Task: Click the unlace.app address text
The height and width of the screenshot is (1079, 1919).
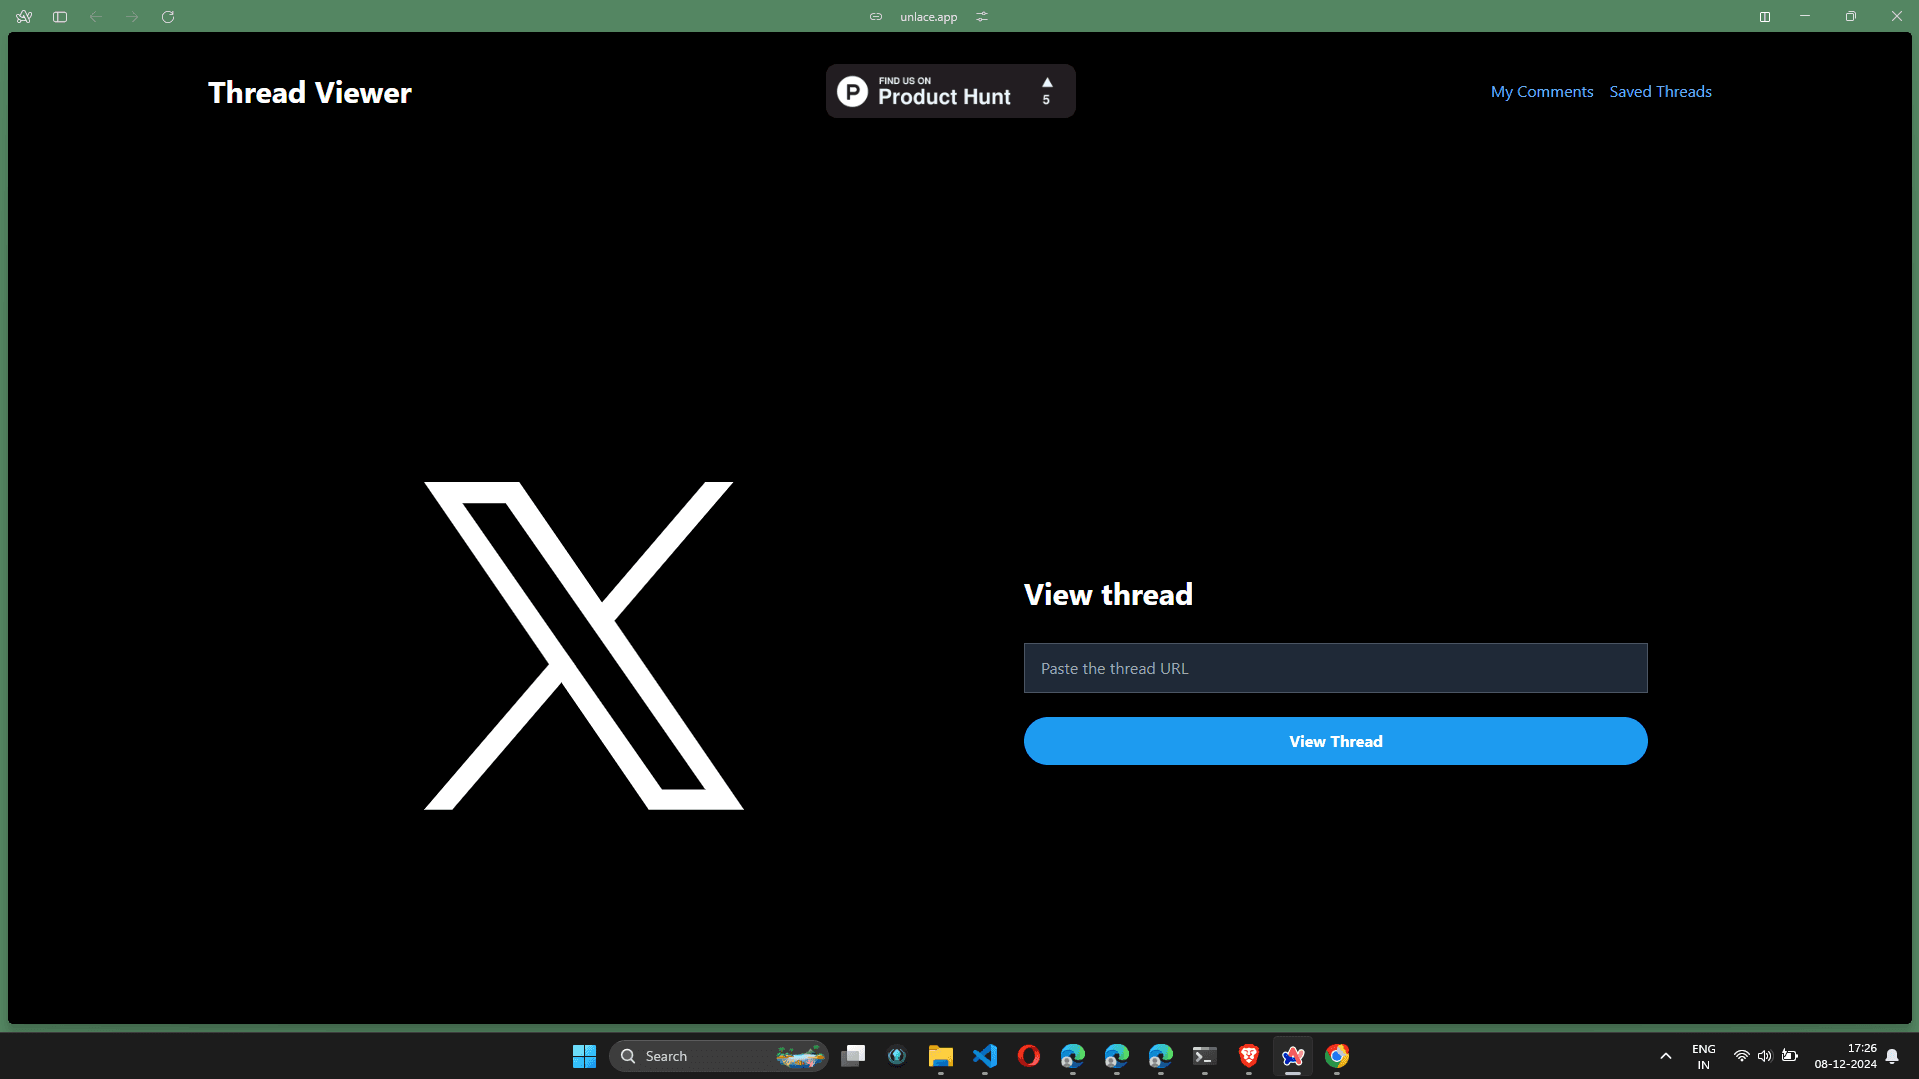Action: 928,17
